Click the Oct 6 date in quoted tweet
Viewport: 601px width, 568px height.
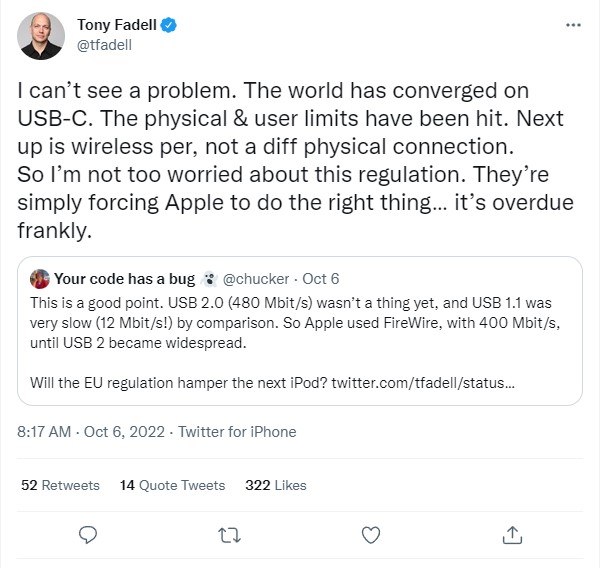(x=321, y=279)
